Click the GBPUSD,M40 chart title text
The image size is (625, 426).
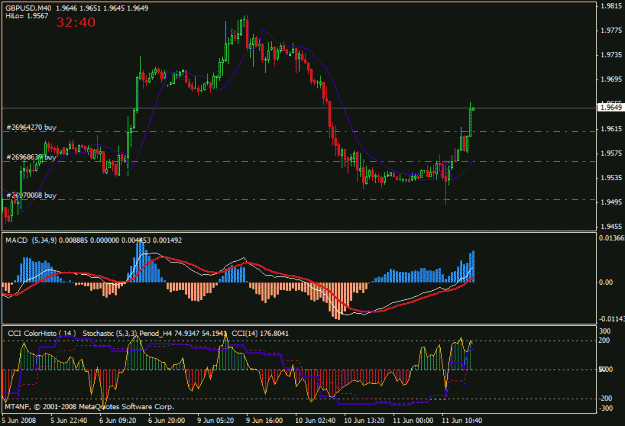click(28, 8)
